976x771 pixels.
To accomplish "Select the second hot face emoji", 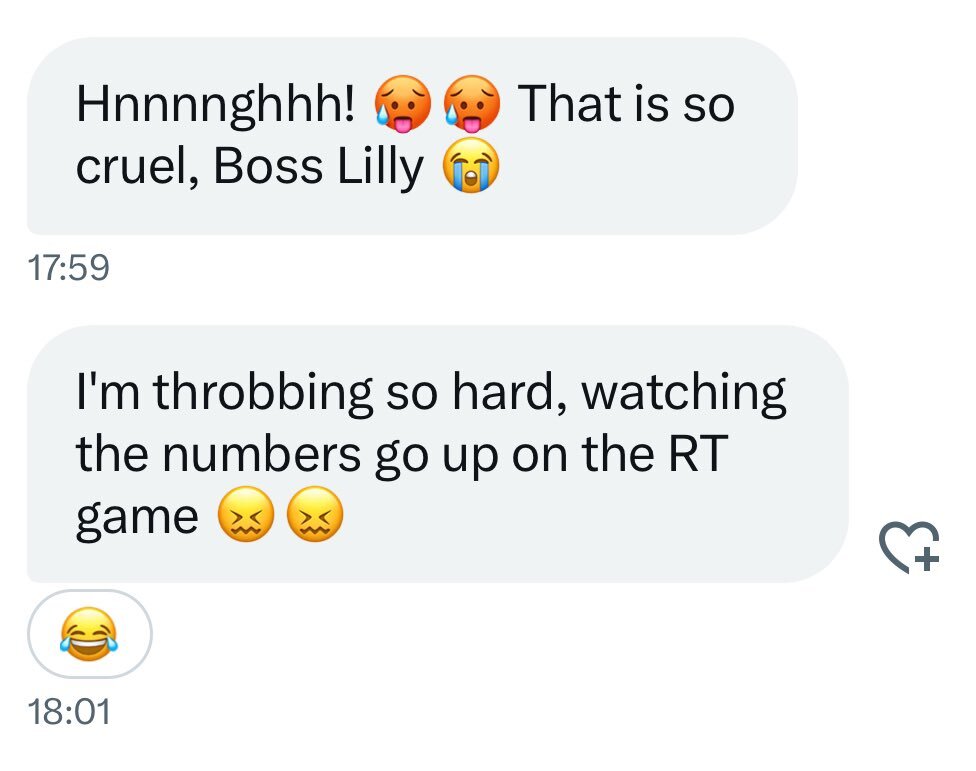I will click(x=471, y=104).
